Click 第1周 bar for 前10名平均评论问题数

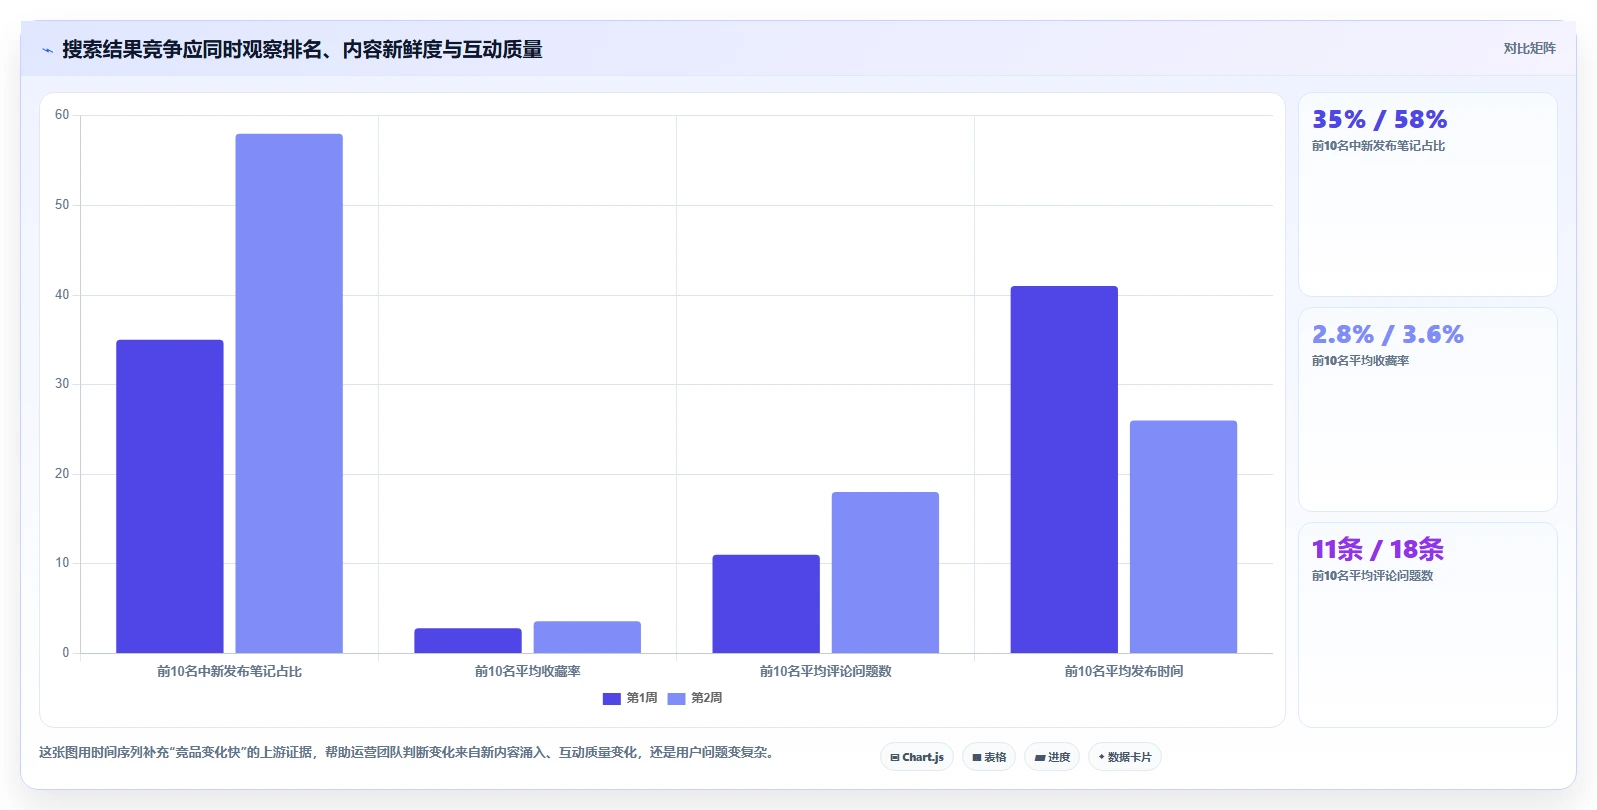766,604
